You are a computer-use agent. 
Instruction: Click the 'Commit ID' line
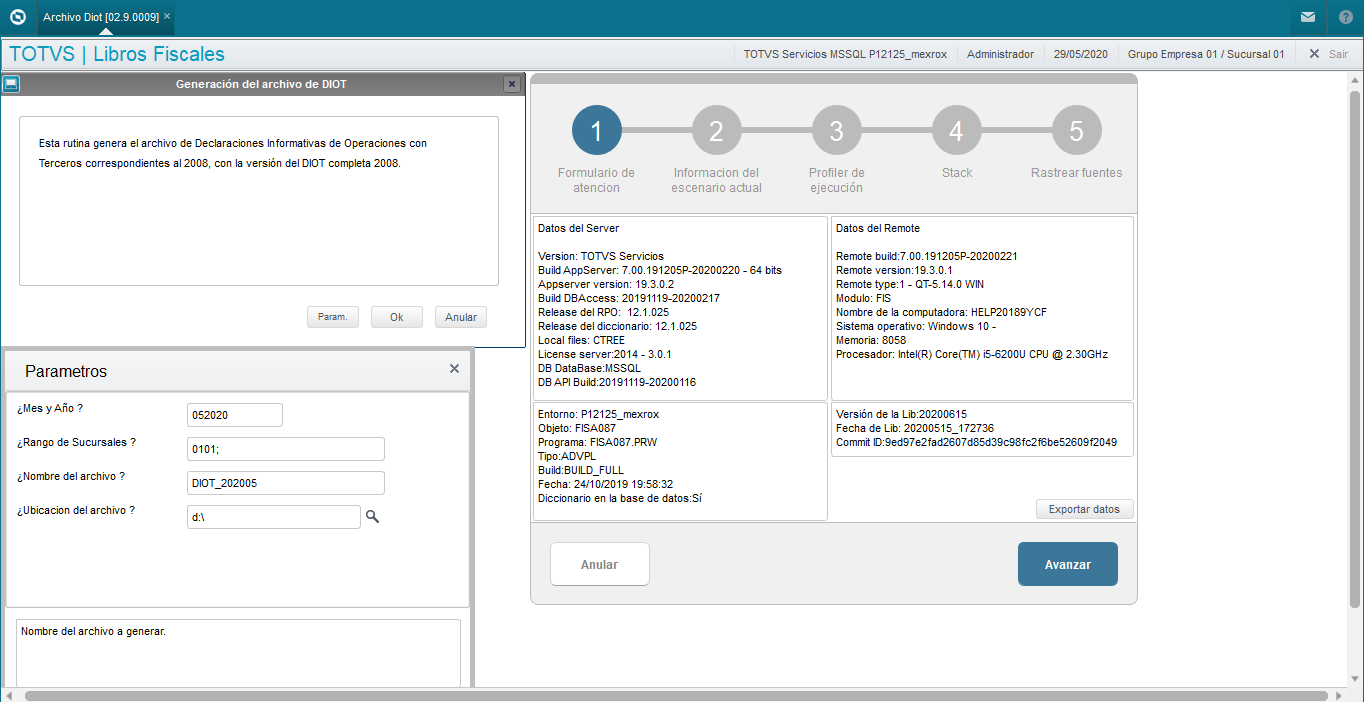point(976,442)
